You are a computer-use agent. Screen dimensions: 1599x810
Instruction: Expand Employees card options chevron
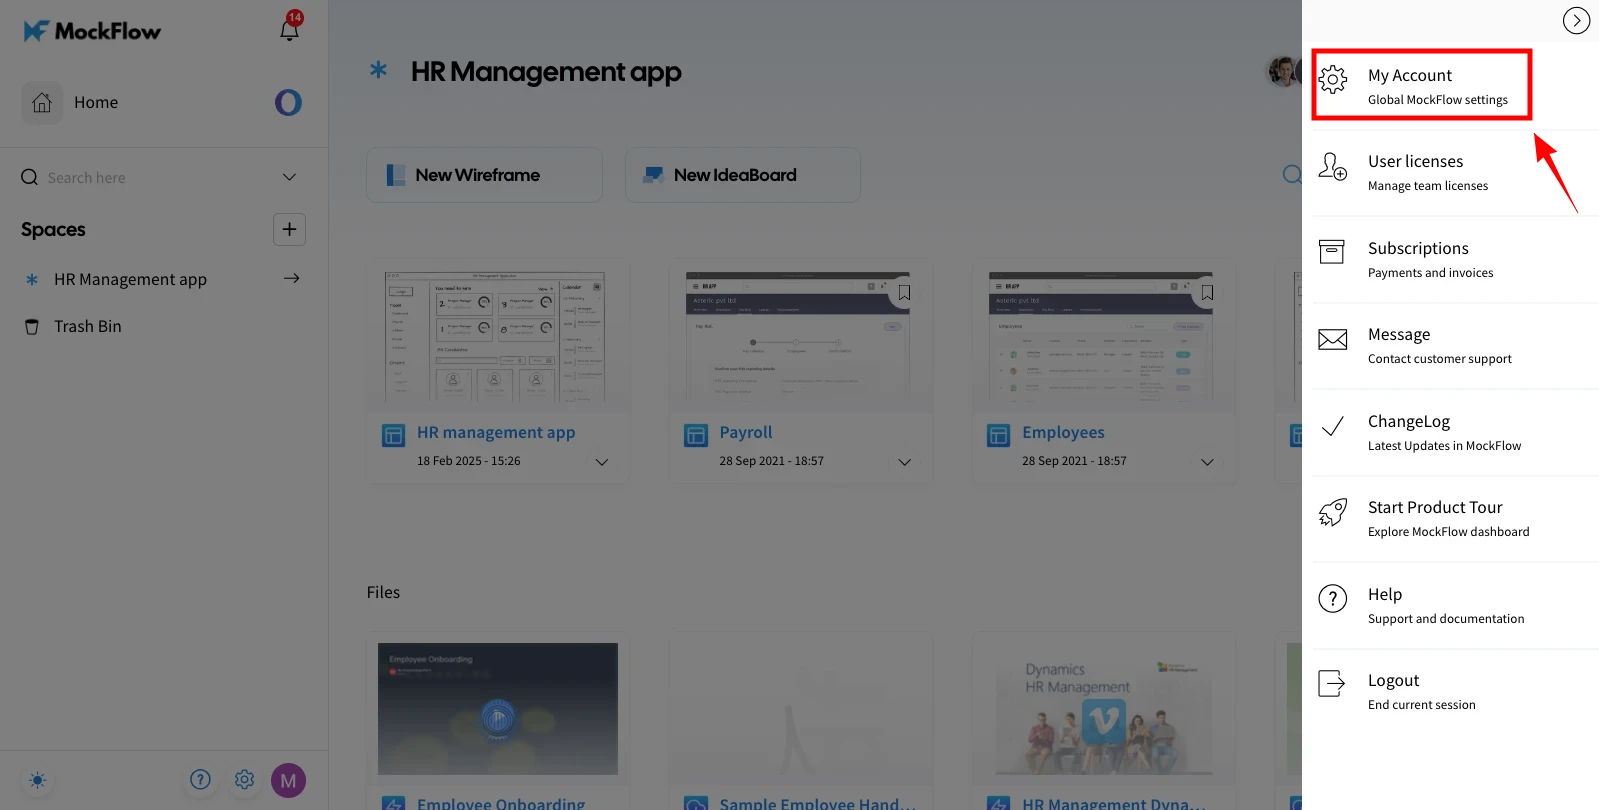[x=1207, y=462]
